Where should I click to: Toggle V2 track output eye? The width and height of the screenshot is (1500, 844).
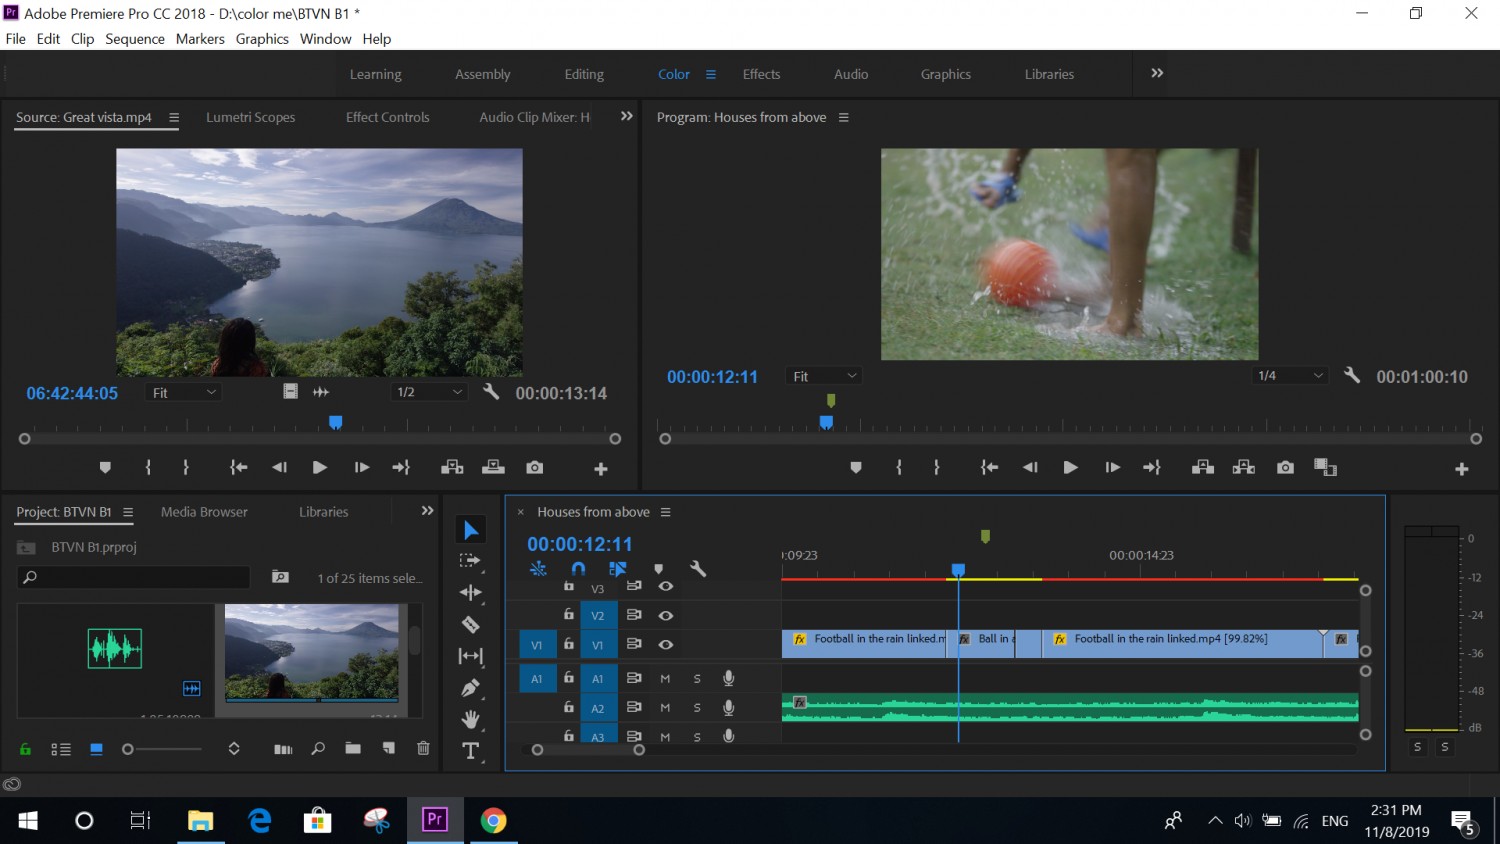click(x=666, y=616)
